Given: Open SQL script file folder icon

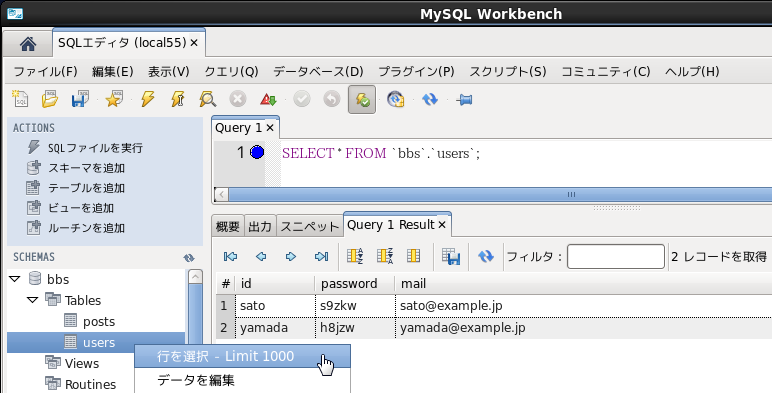Looking at the screenshot, I should coord(50,99).
